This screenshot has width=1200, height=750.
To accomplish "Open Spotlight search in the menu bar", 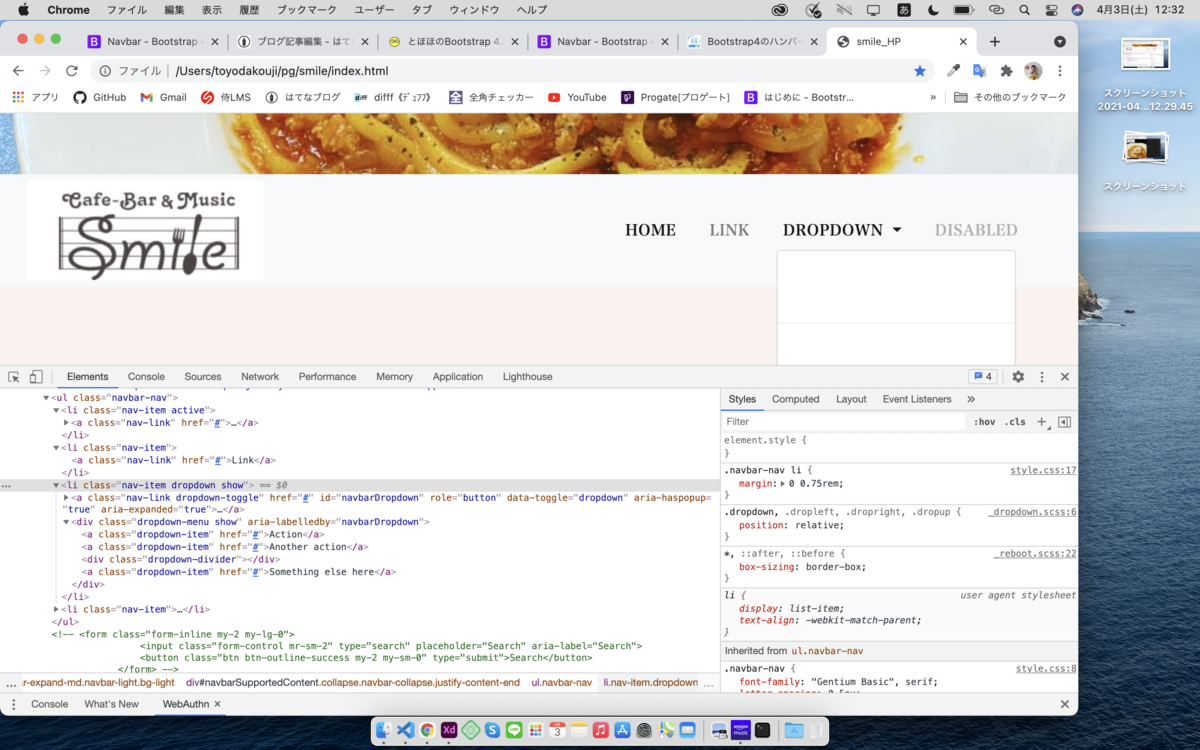I will click(x=1024, y=10).
